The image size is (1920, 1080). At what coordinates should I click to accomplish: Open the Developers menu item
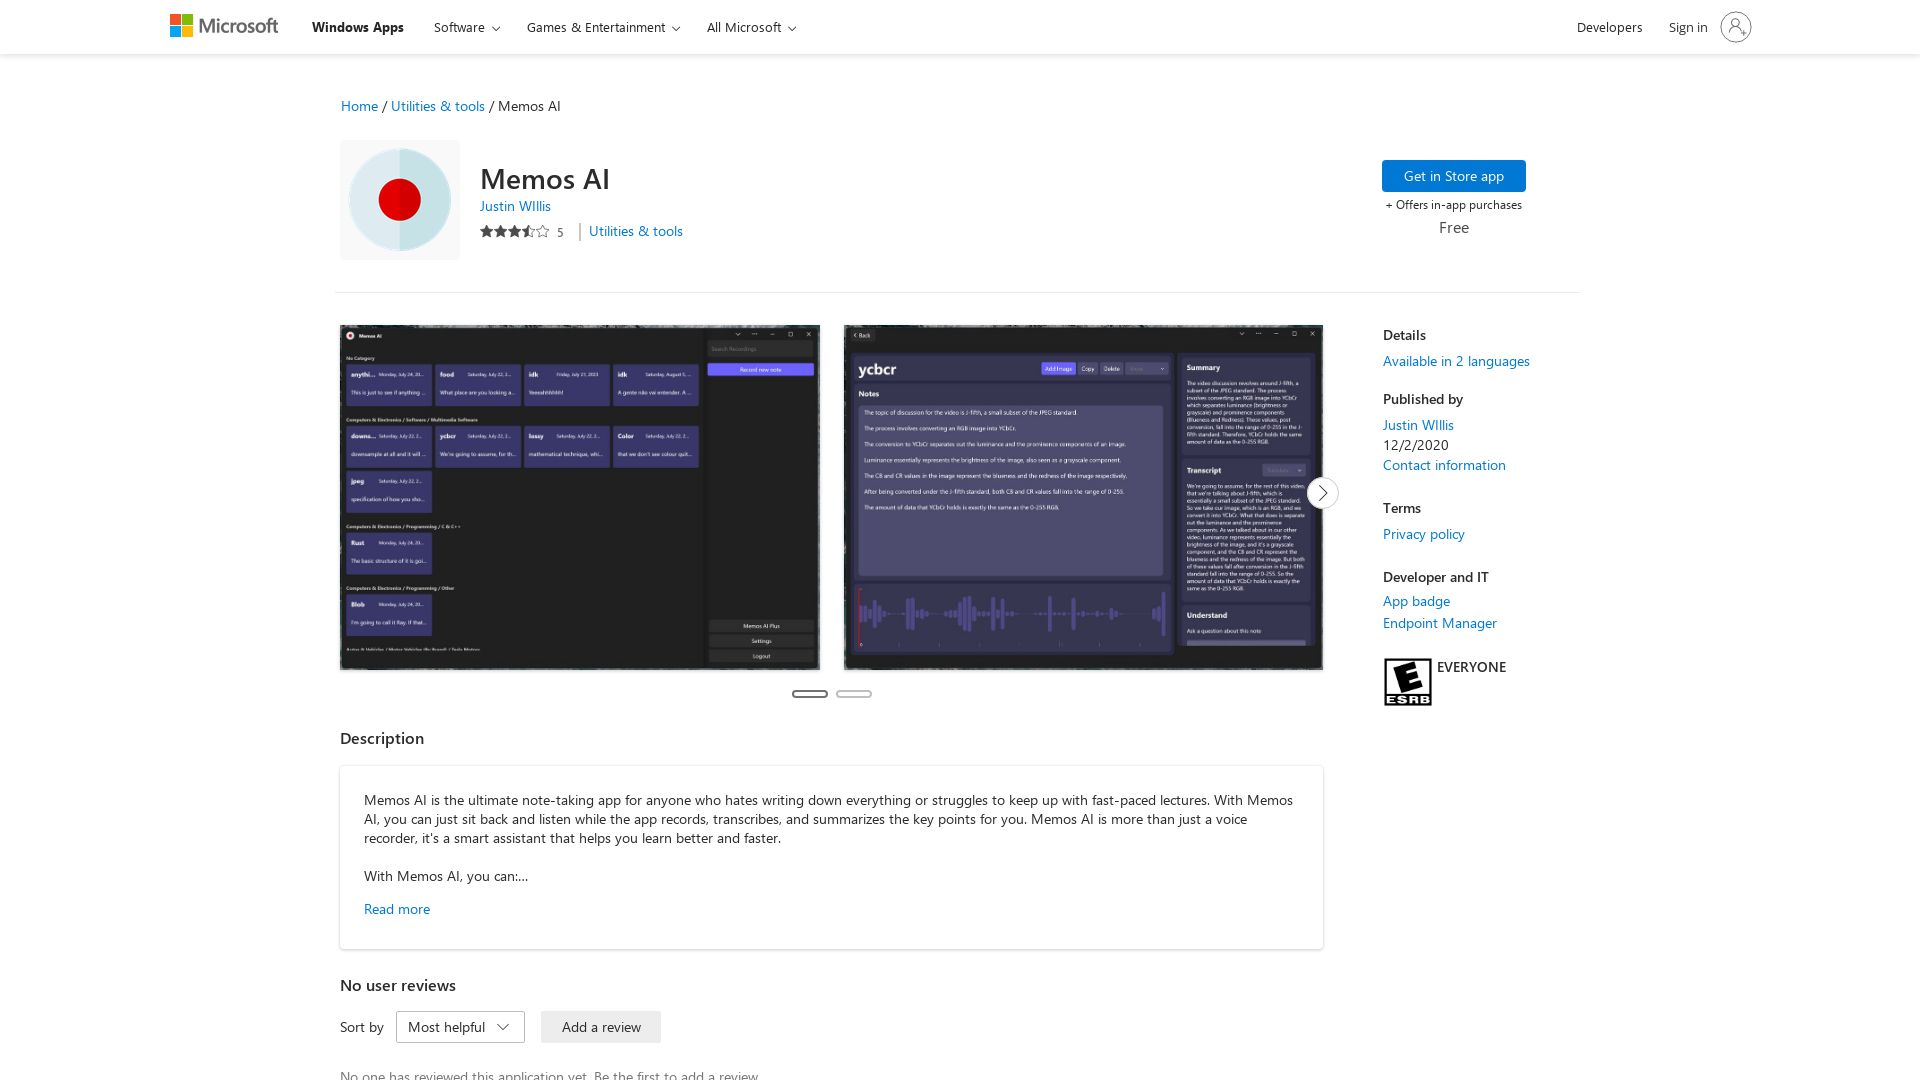coord(1608,27)
